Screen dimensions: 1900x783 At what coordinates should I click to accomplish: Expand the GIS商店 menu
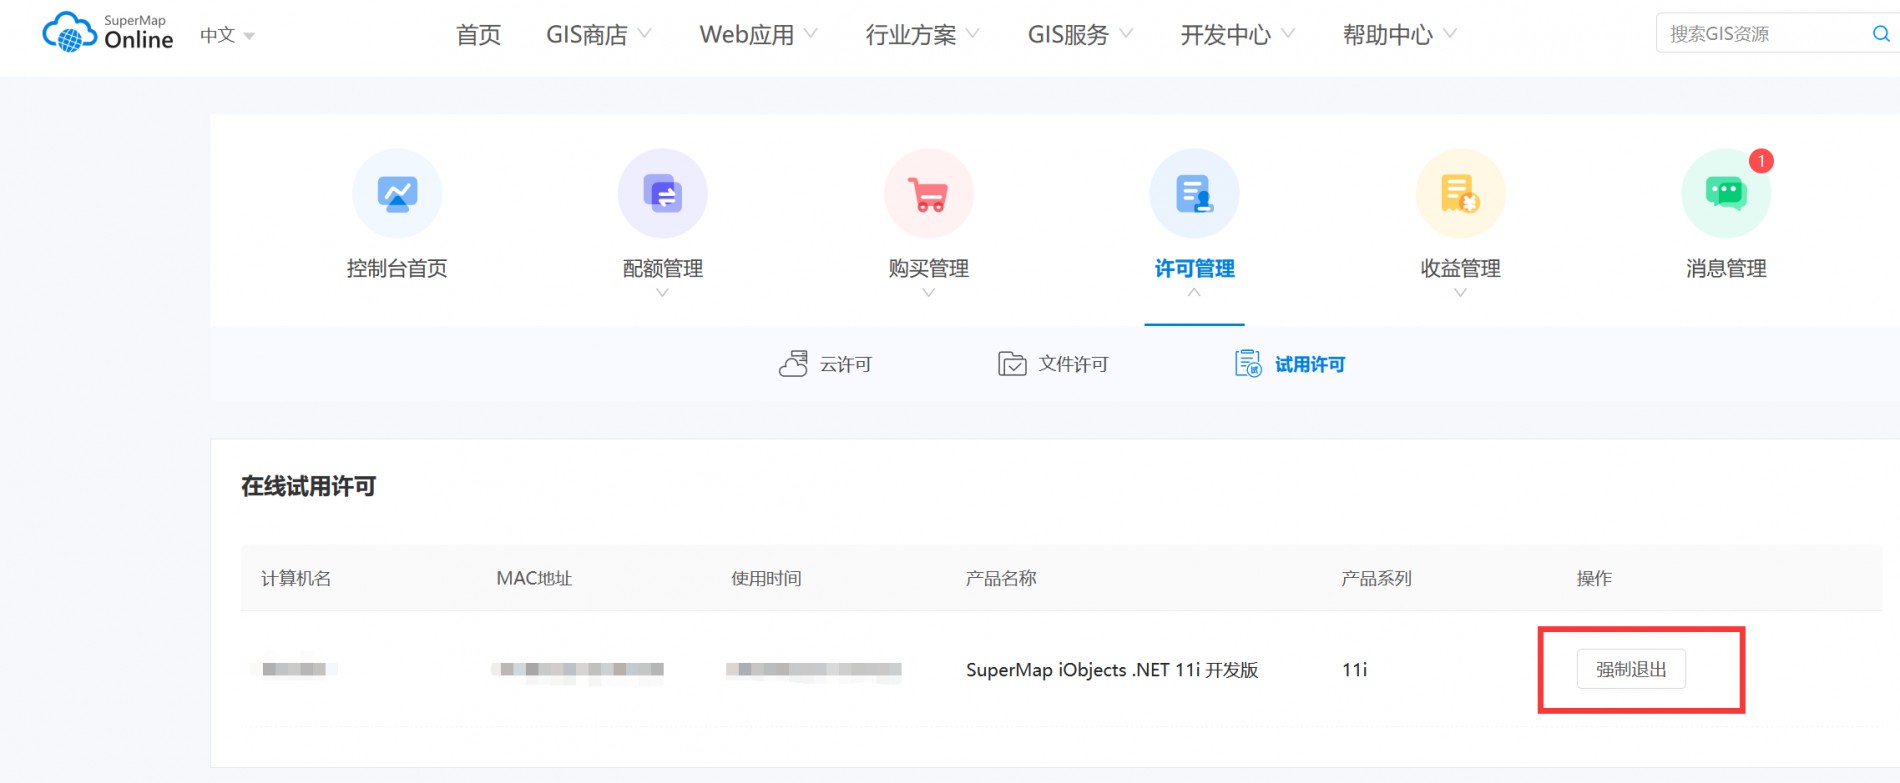pyautogui.click(x=598, y=35)
